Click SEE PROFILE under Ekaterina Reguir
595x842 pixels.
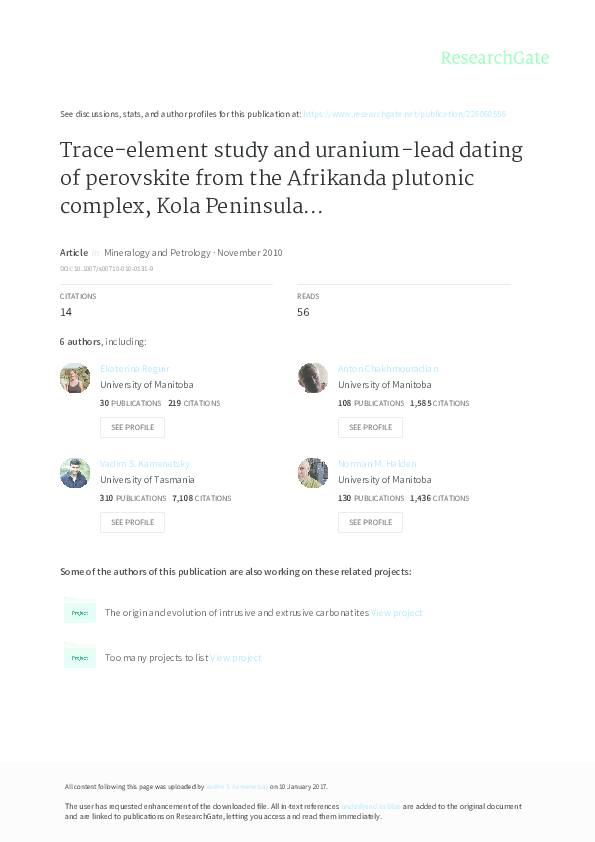(132, 427)
